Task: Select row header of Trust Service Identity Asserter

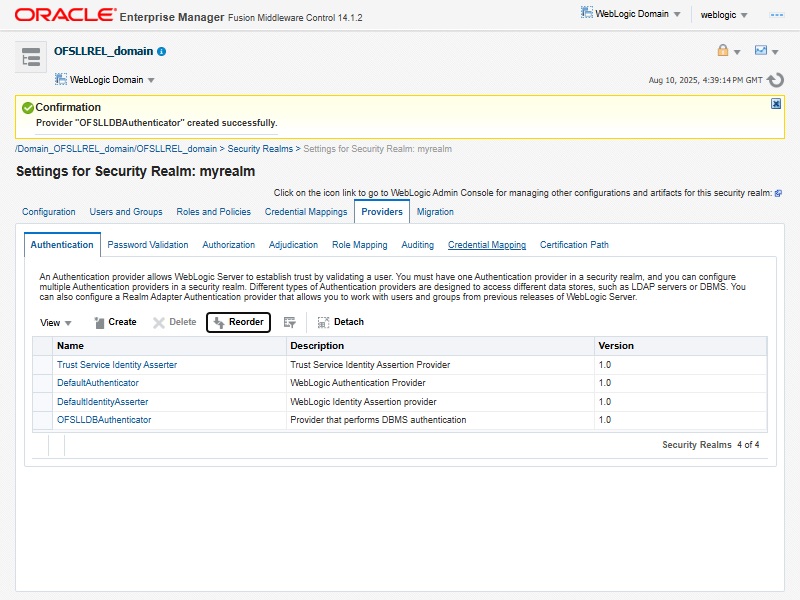Action: (x=42, y=365)
